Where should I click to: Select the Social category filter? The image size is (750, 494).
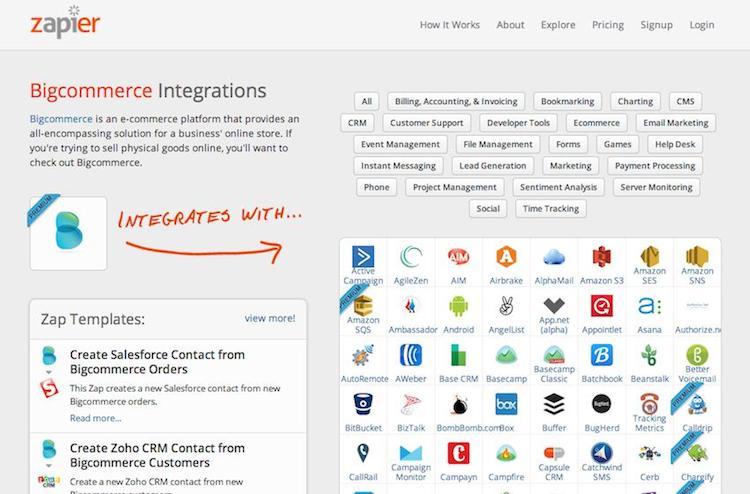click(488, 209)
